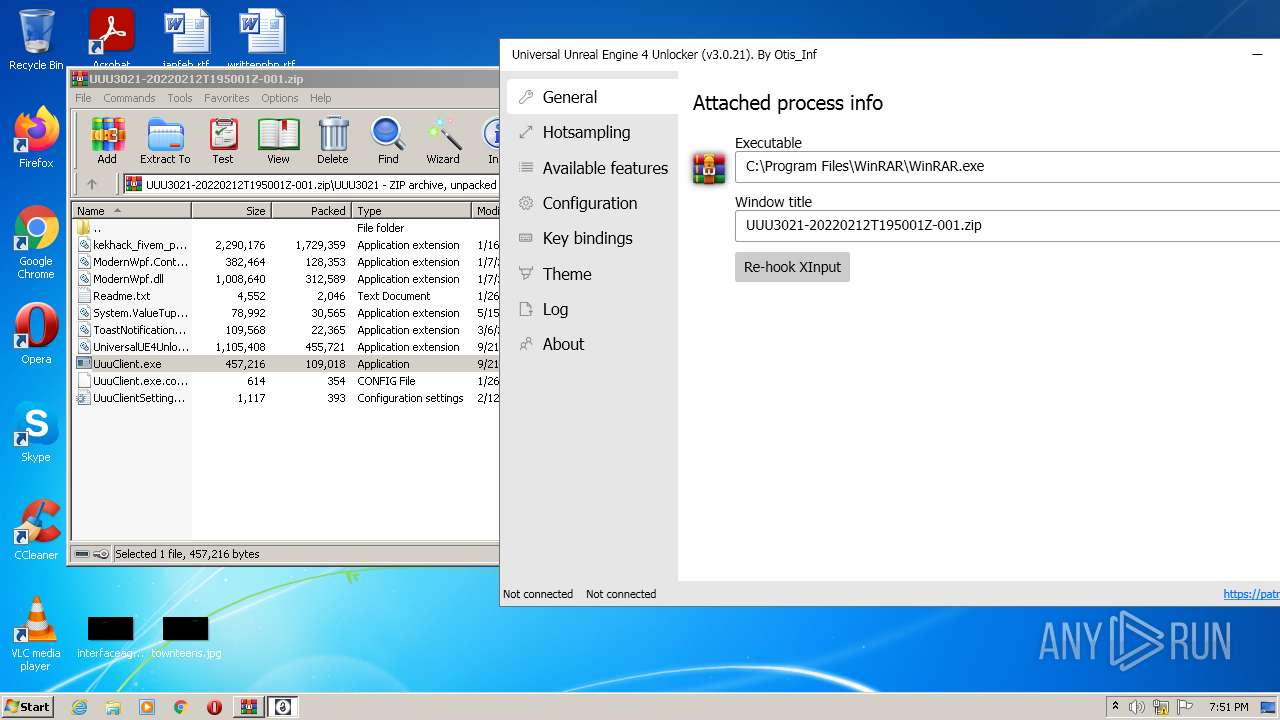Select ModernWpf.dll file
The height and width of the screenshot is (720, 1280).
point(285,279)
